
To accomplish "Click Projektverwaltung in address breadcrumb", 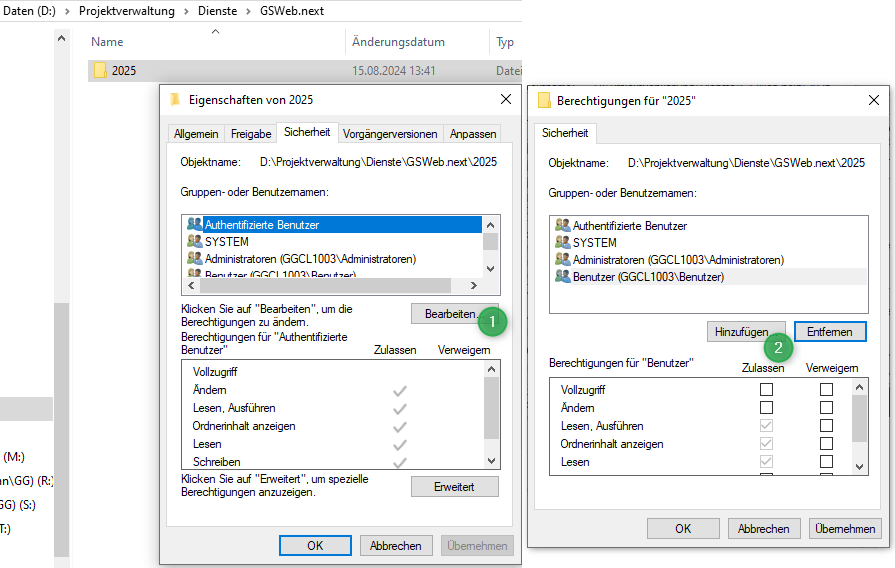I will (x=127, y=11).
